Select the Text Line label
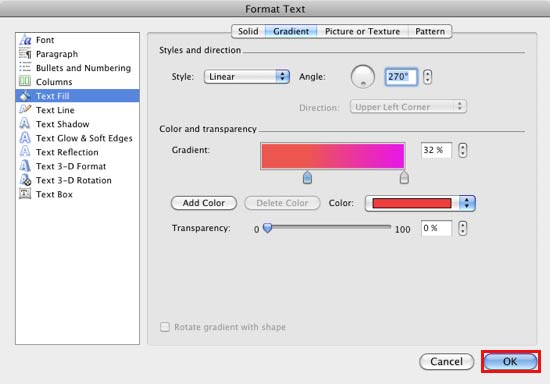Screen dimensions: 550x384 coord(55,110)
